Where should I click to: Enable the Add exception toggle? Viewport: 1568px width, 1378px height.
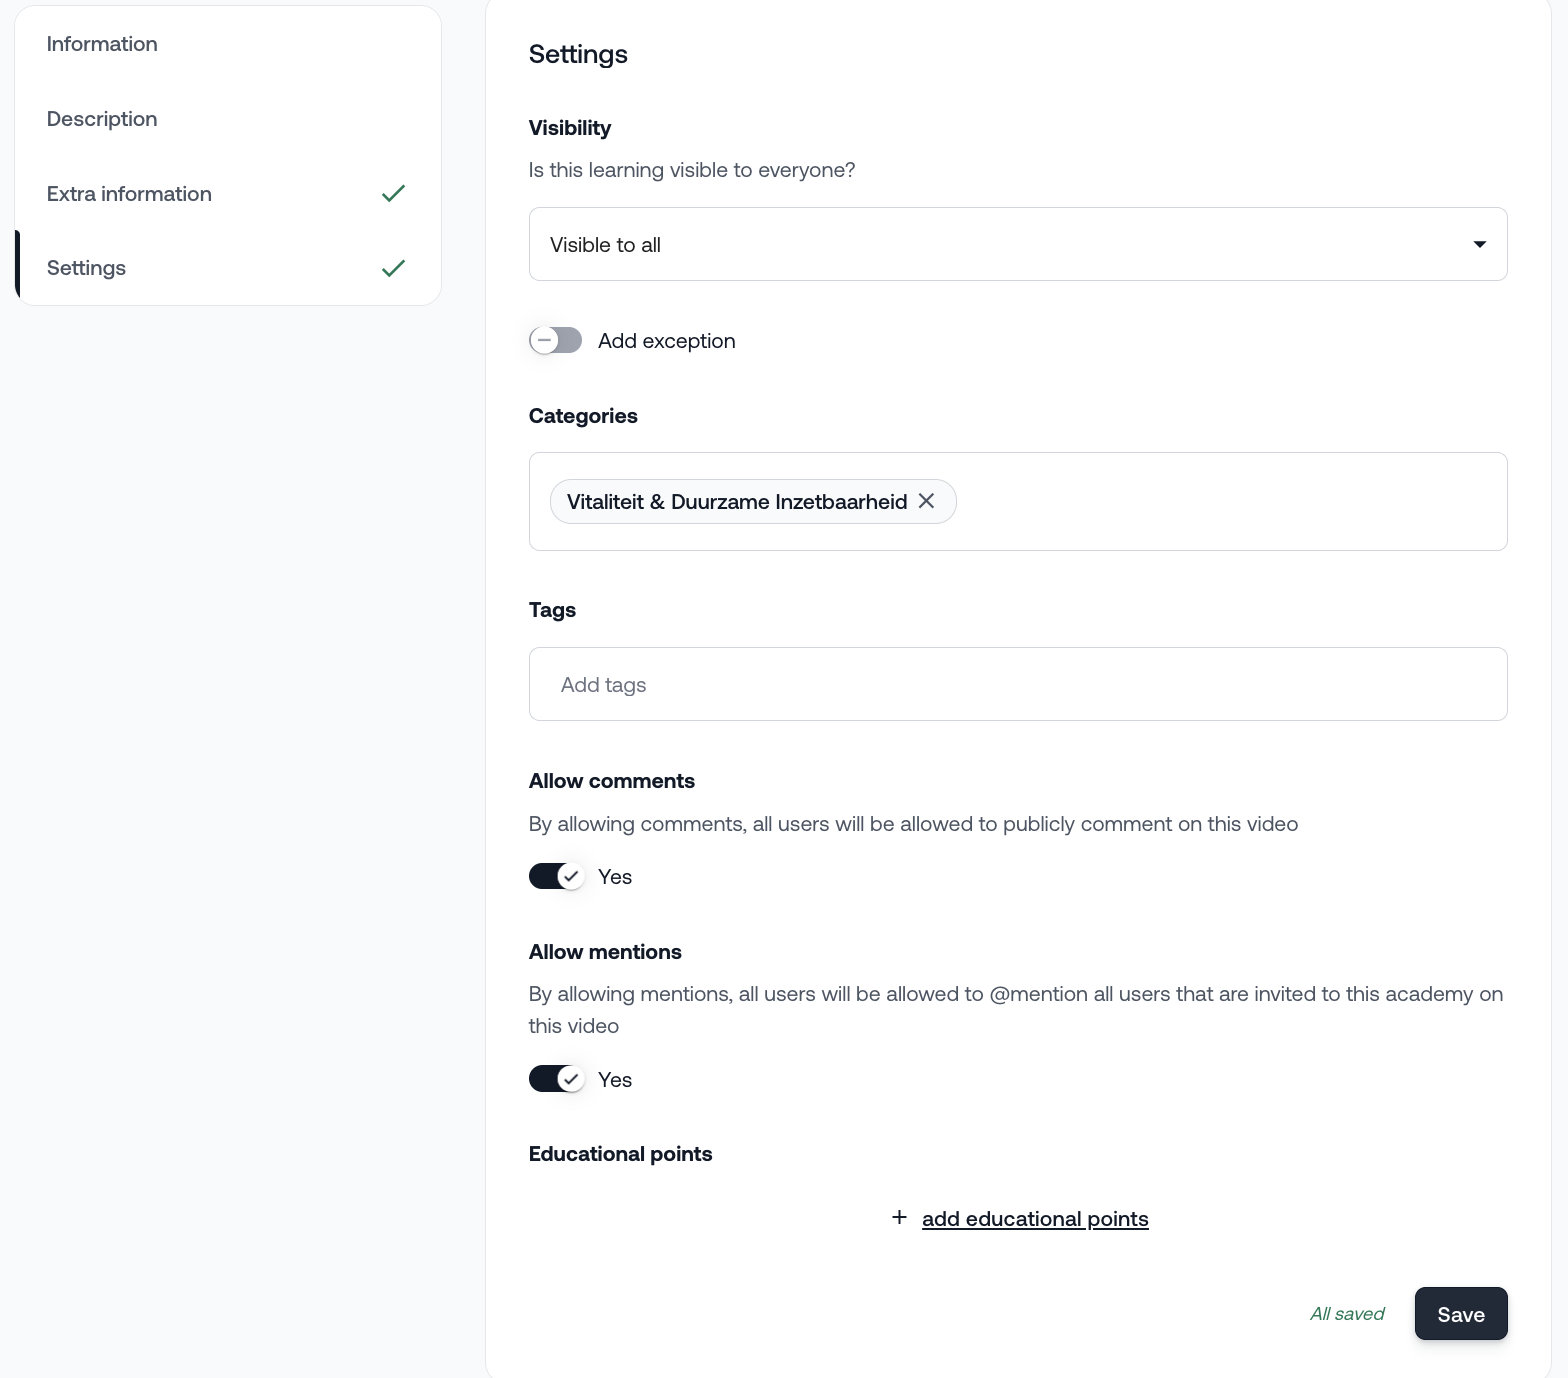556,341
